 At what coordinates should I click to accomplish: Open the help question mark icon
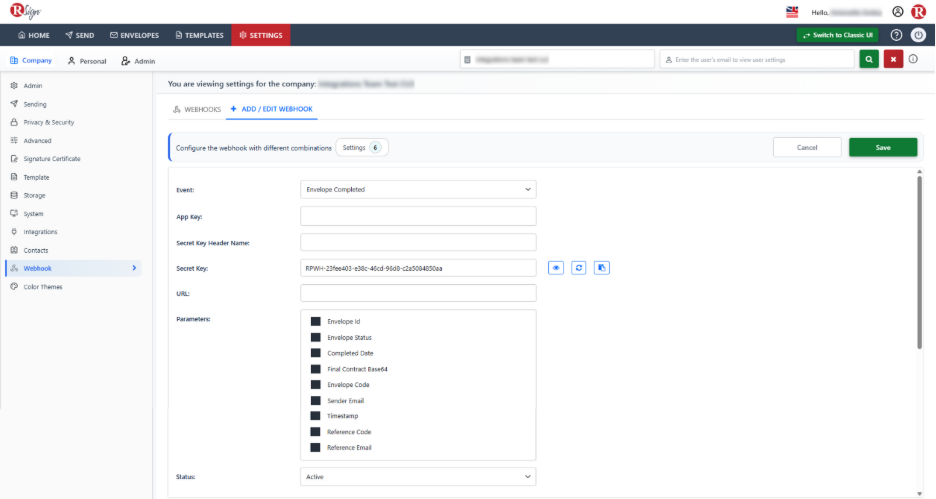(x=896, y=35)
